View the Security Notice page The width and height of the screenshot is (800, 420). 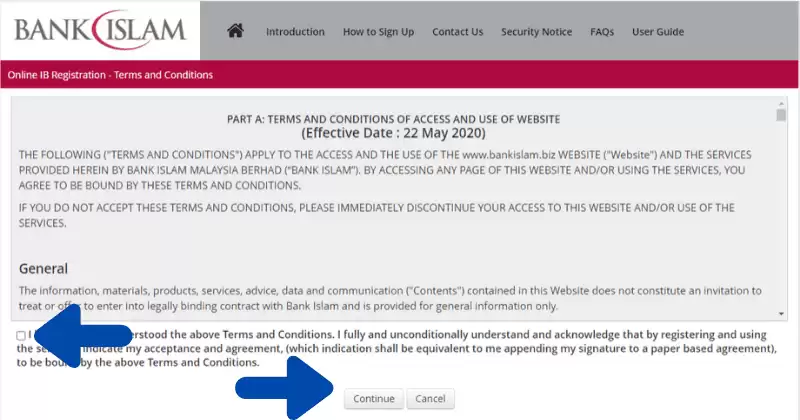[536, 32]
